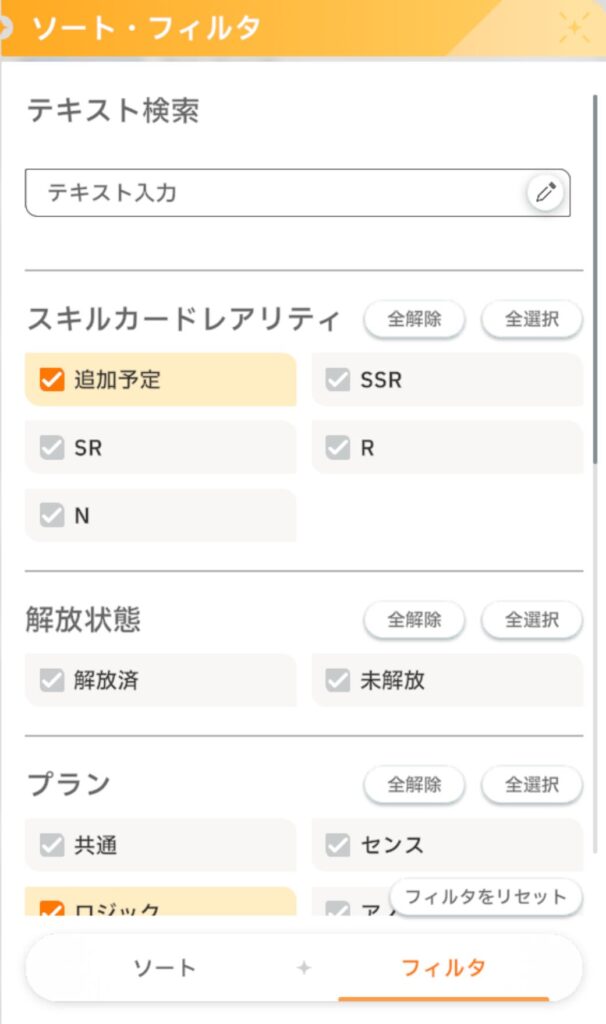Toggle the 未解放 checkbox

(338, 681)
